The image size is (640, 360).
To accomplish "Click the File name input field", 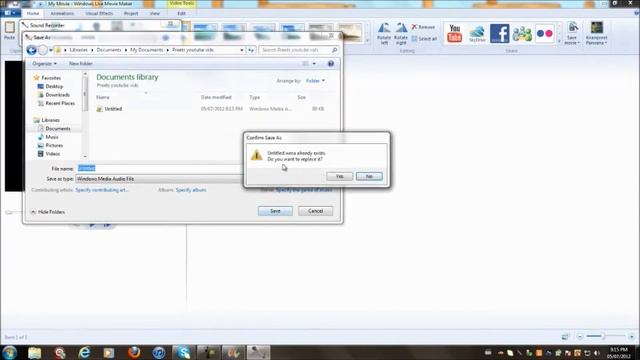I will point(159,168).
